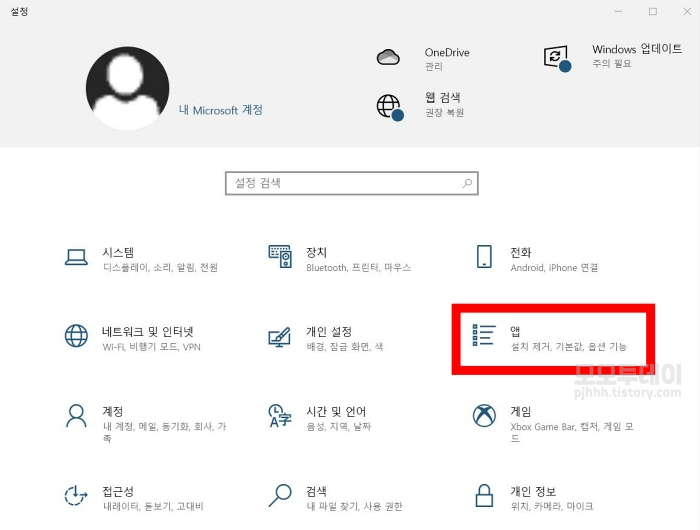Viewport: 700px width, 530px height.
Task: Open the 접근성 icon
Action: coord(76,496)
